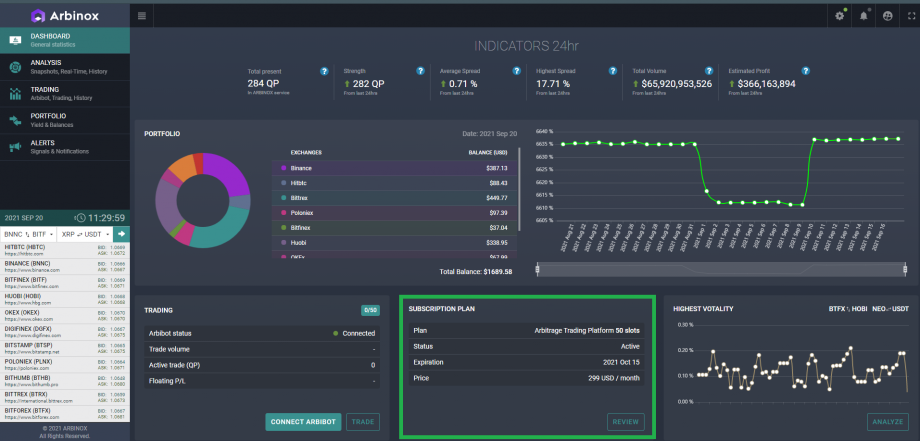This screenshot has width=920, height=441.
Task: Open the BNNC / BITF exchange dropdown
Action: tap(28, 234)
